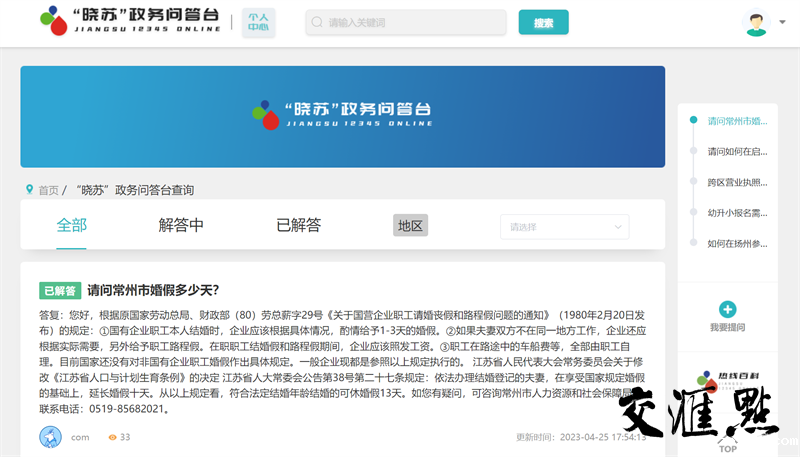Click the 晓苏政务问答台 logo in header

coord(130,22)
